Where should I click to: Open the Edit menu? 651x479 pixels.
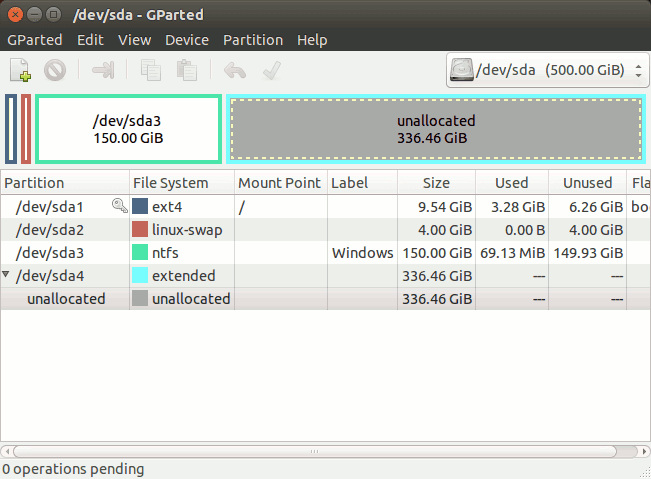click(90, 40)
